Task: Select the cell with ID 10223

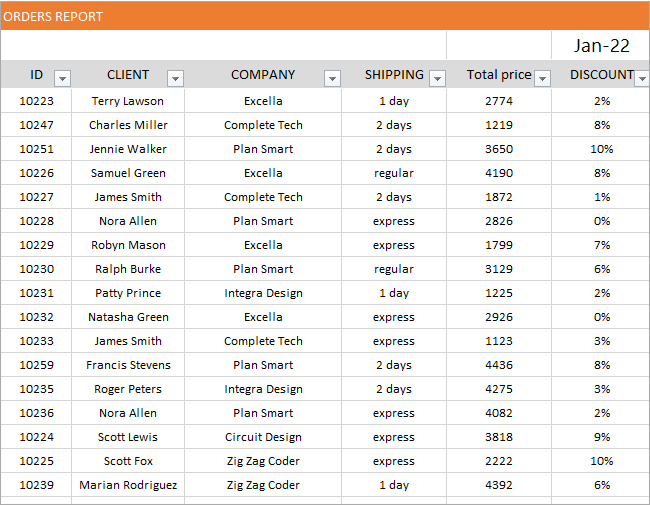Action: (x=36, y=101)
